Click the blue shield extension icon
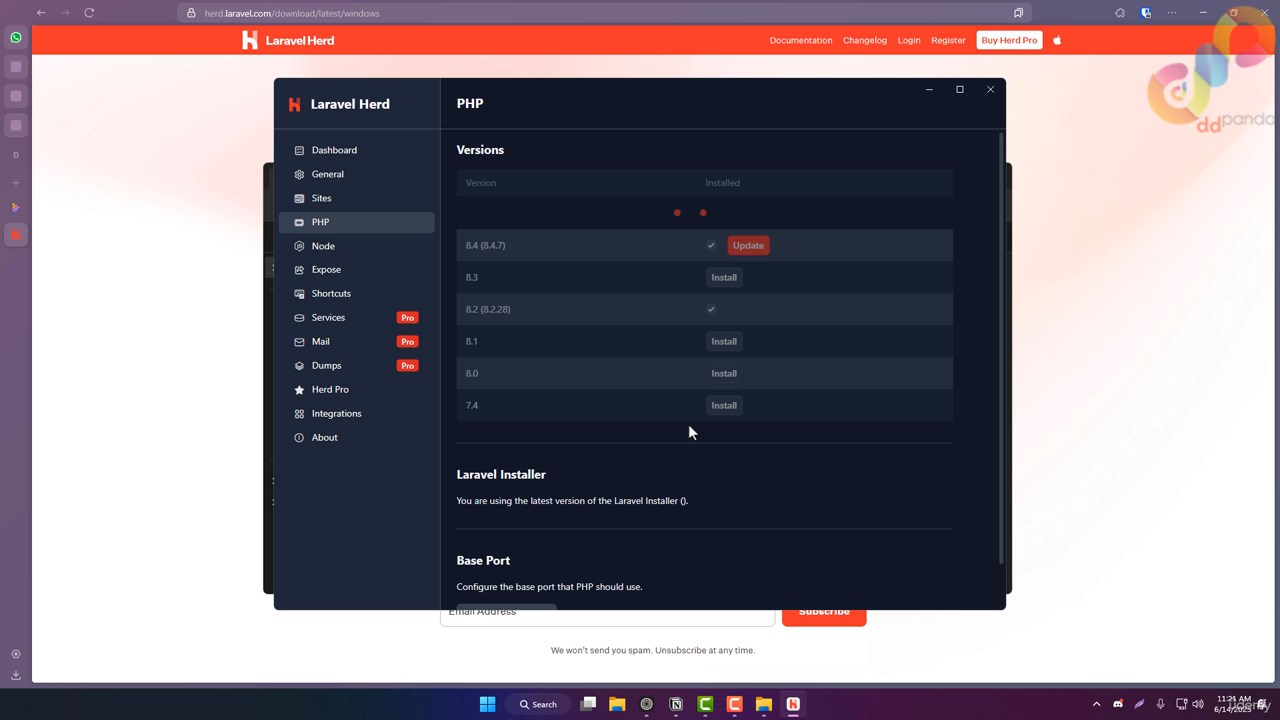The image size is (1280, 720). 1146,13
